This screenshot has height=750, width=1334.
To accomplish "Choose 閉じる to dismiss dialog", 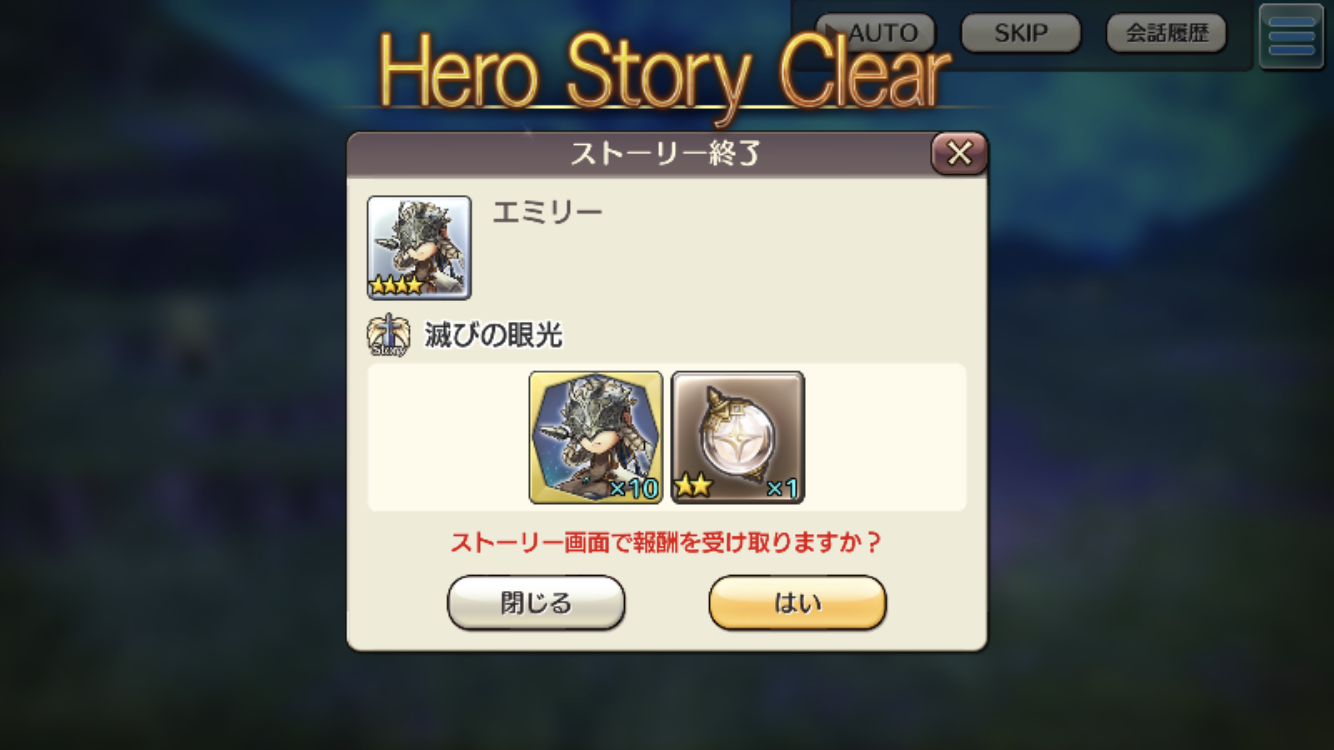I will (x=536, y=603).
